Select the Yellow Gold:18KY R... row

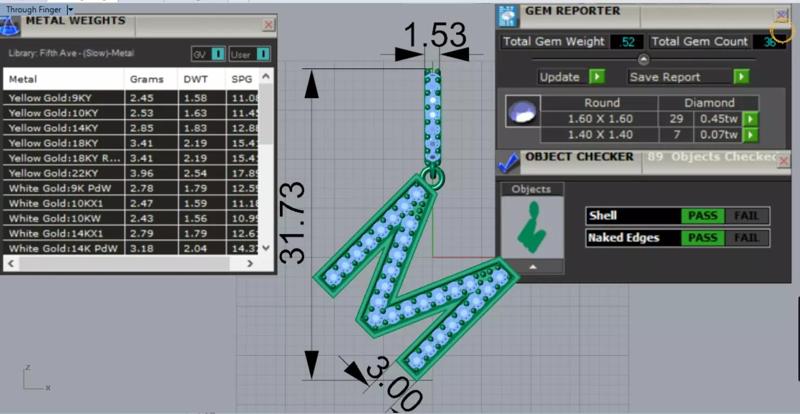point(131,158)
